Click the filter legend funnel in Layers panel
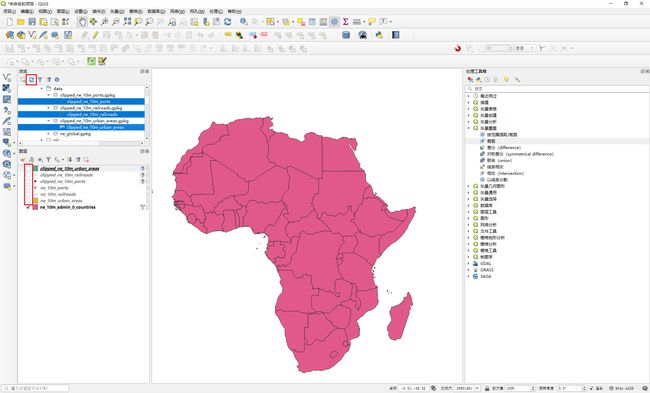The image size is (650, 393). [x=48, y=160]
